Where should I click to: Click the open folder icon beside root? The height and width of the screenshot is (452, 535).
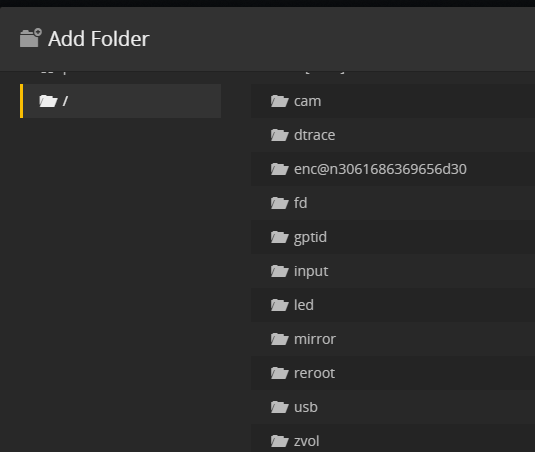tap(48, 101)
